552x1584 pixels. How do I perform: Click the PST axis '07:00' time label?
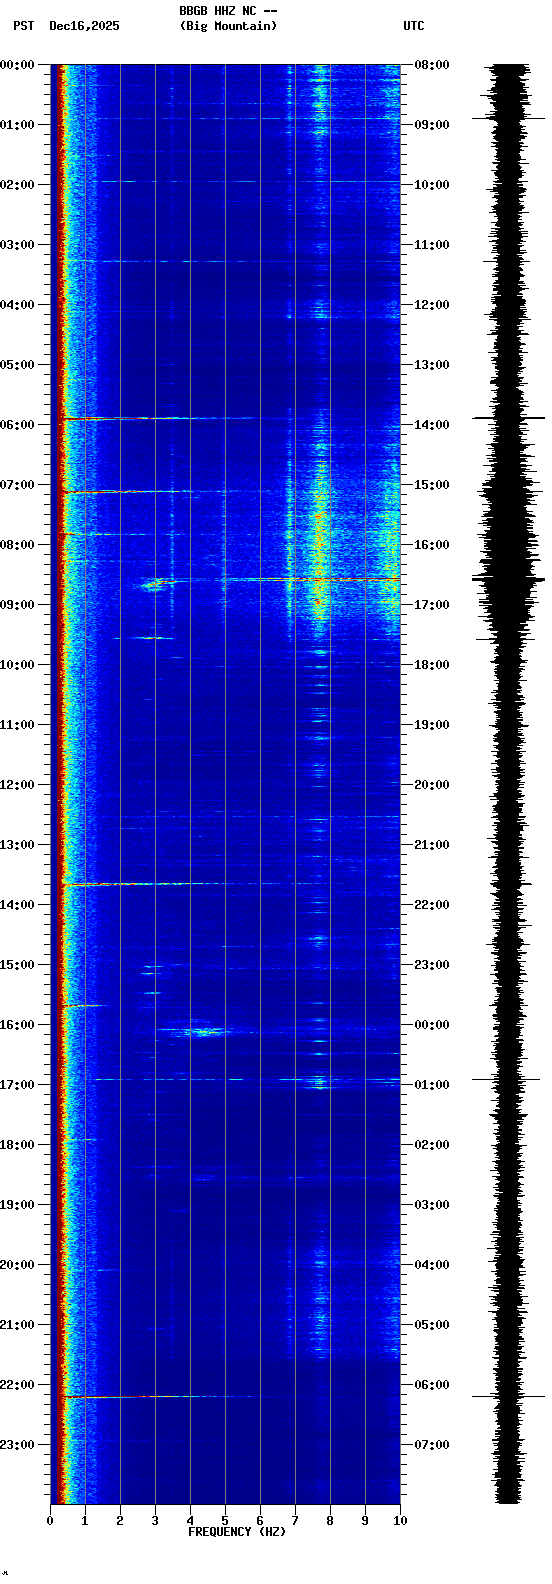[18, 485]
